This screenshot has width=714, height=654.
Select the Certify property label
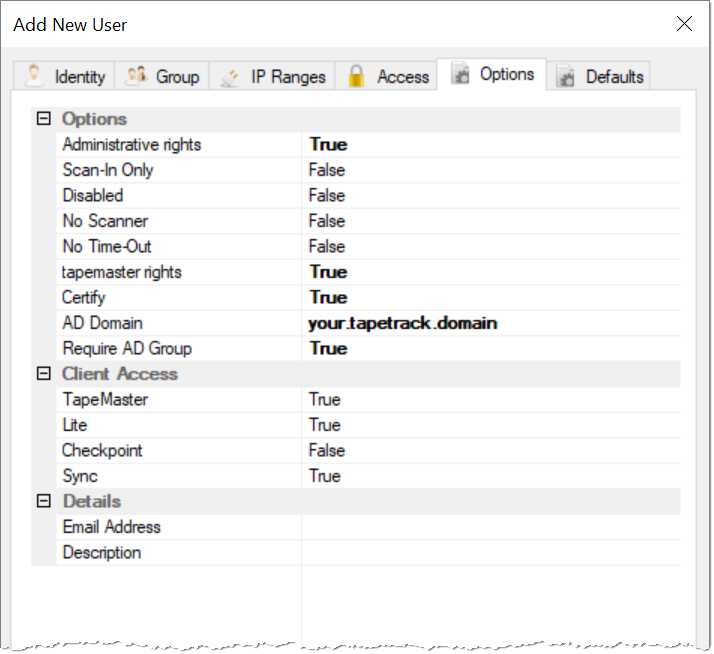click(x=84, y=298)
